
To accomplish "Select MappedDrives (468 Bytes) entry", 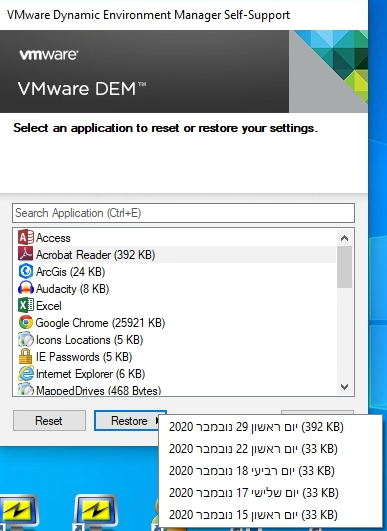I will tap(176, 389).
